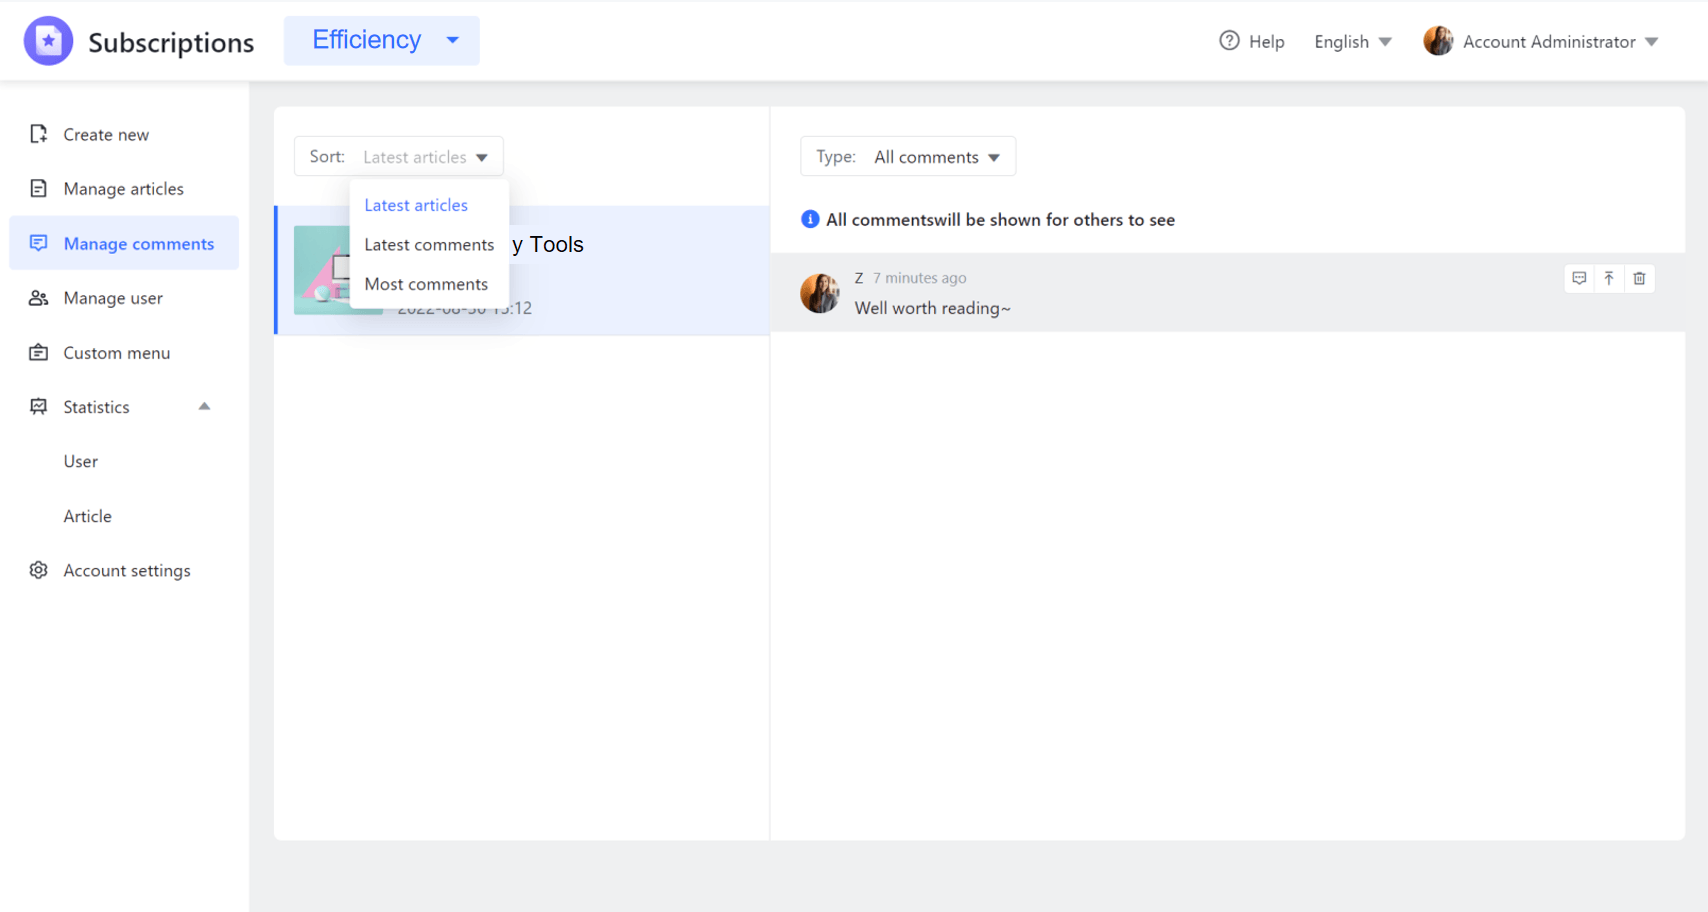
Task: Click the Account Administrator avatar
Action: 1438,40
